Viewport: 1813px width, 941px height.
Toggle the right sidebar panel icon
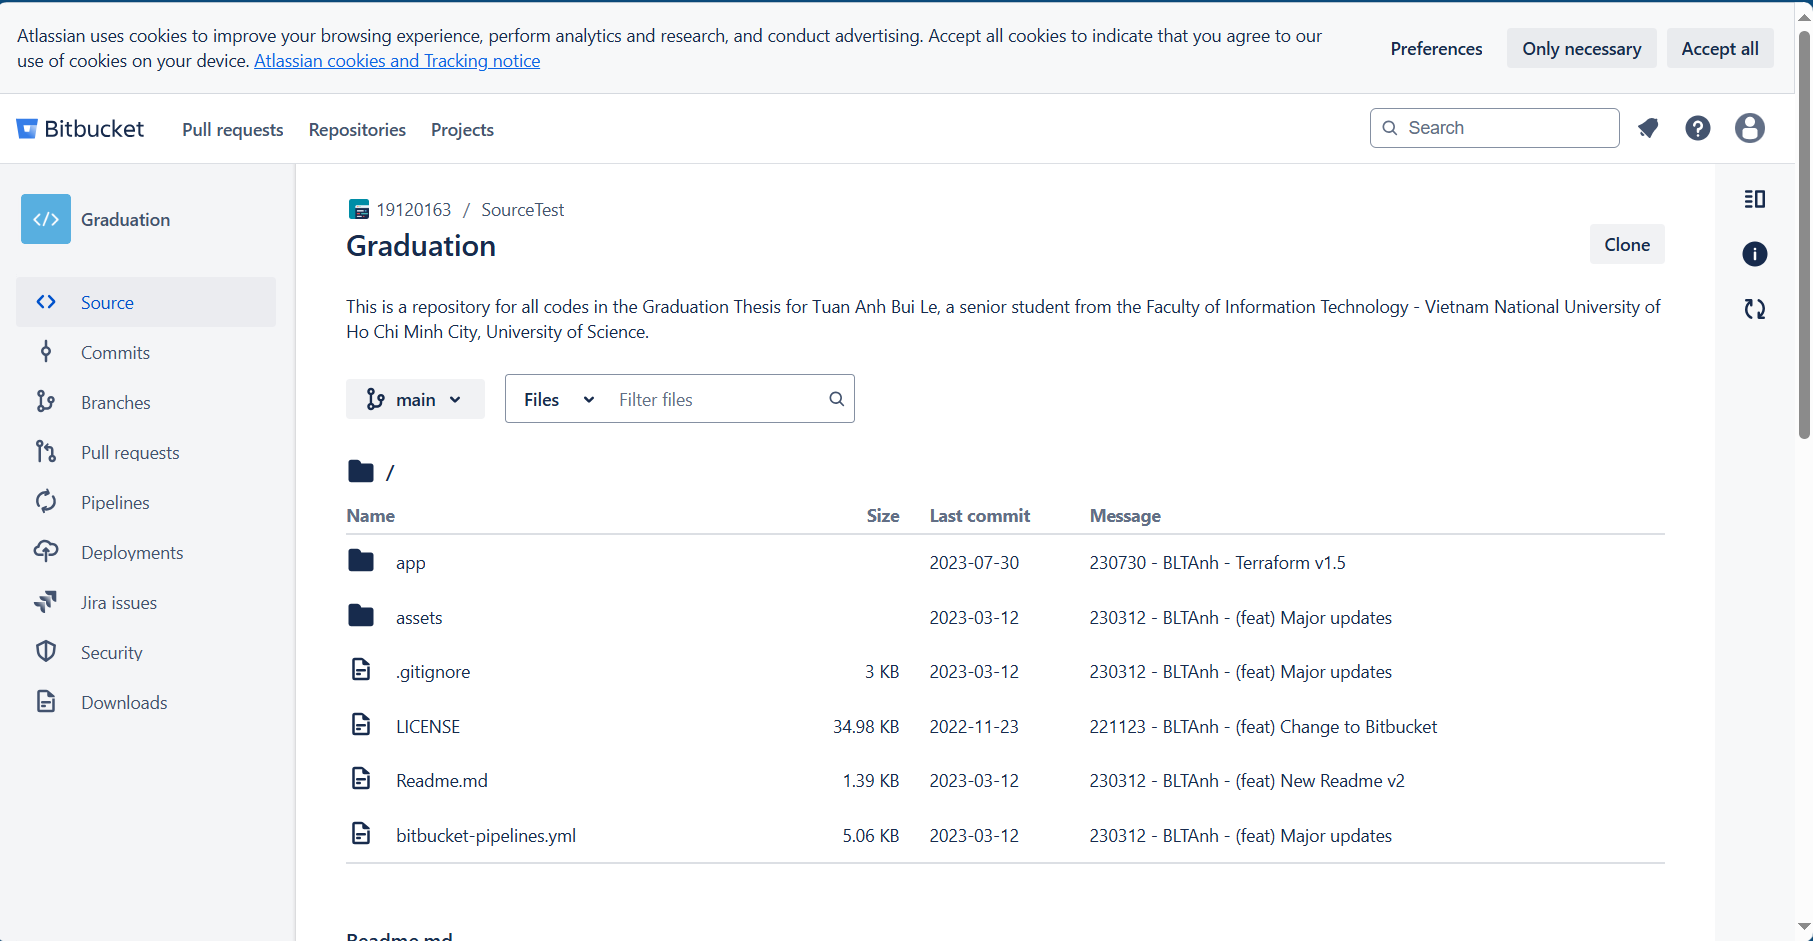tap(1755, 199)
